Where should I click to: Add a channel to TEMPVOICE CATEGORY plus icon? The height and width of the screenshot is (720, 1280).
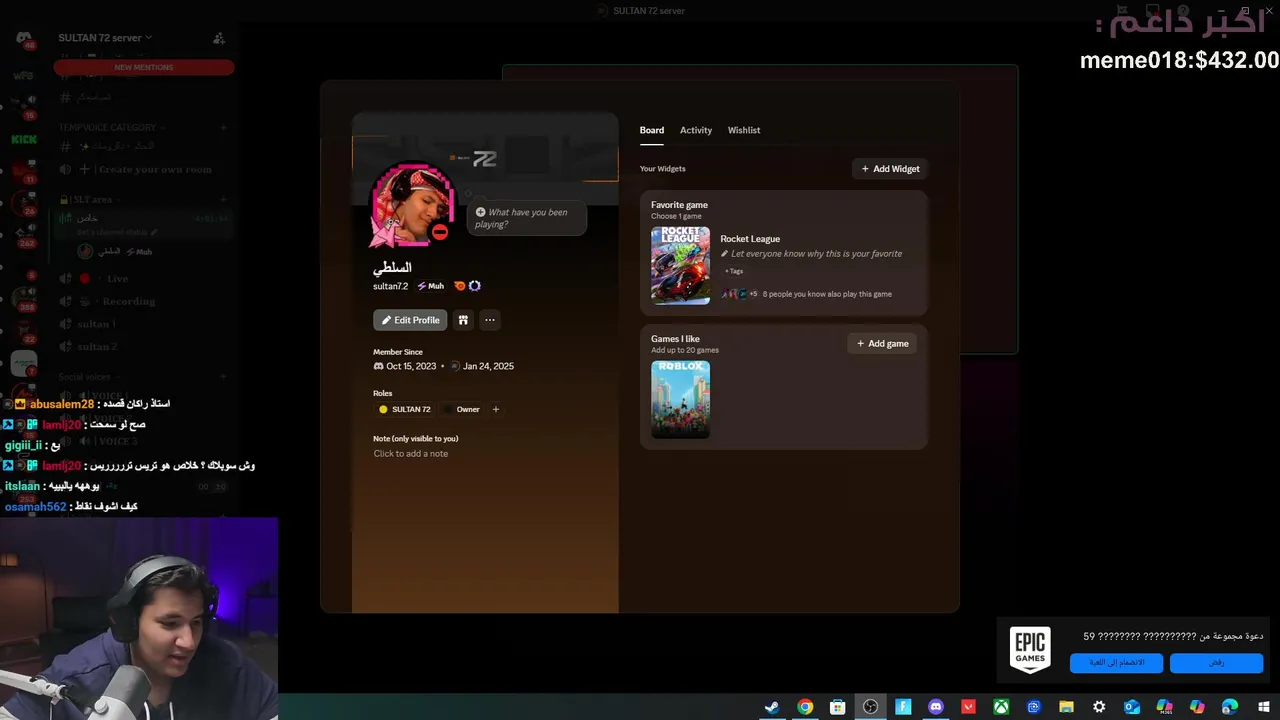(x=223, y=128)
